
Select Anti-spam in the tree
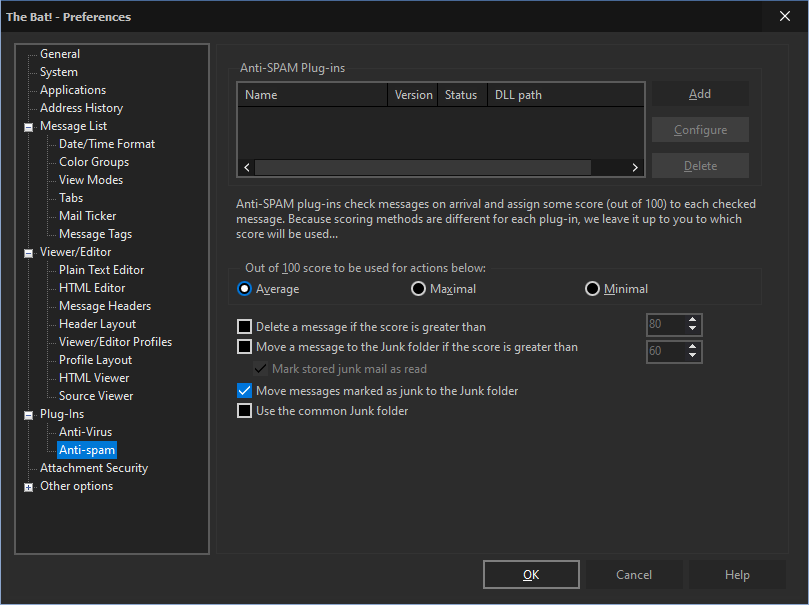87,450
